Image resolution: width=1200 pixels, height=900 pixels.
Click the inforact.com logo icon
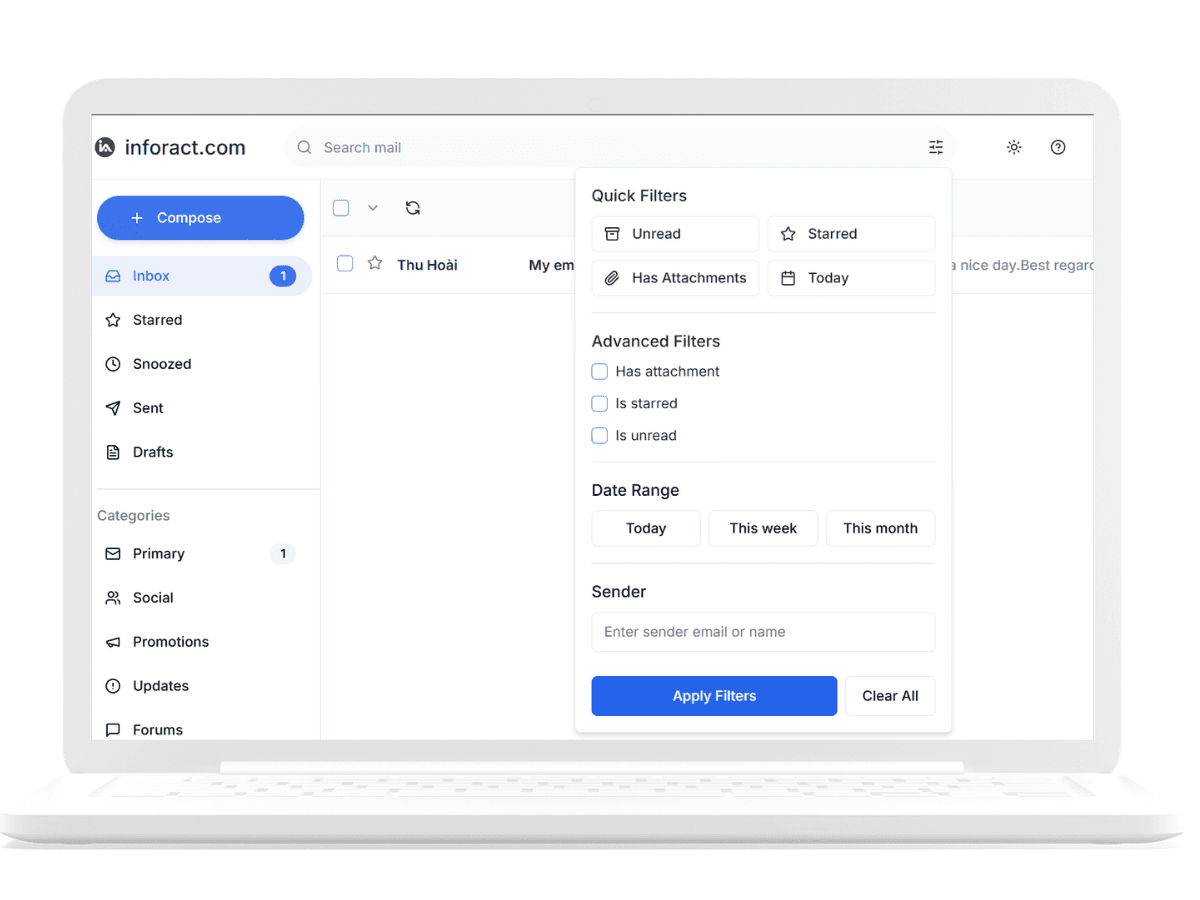coord(105,147)
